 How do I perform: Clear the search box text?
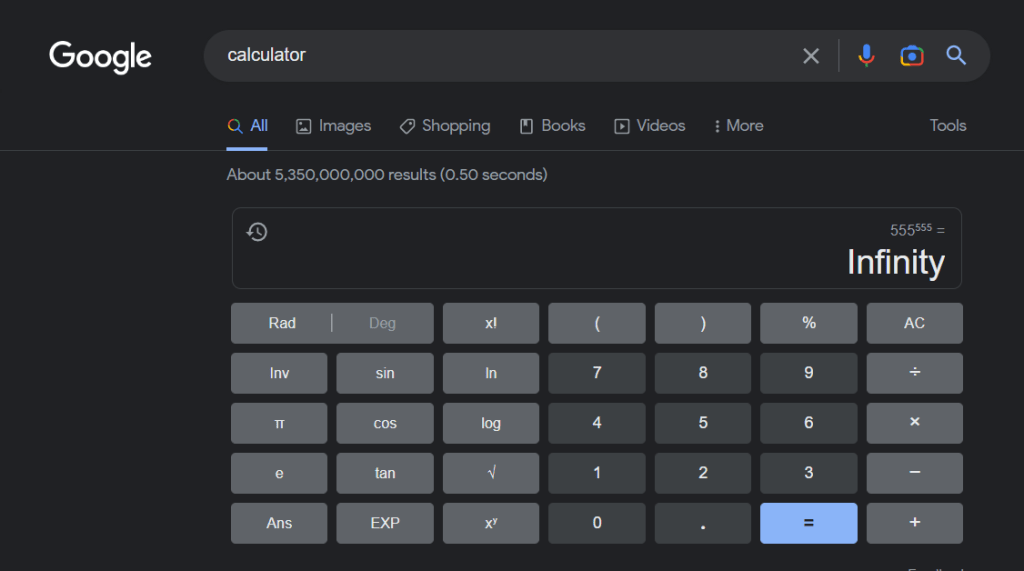coord(811,56)
